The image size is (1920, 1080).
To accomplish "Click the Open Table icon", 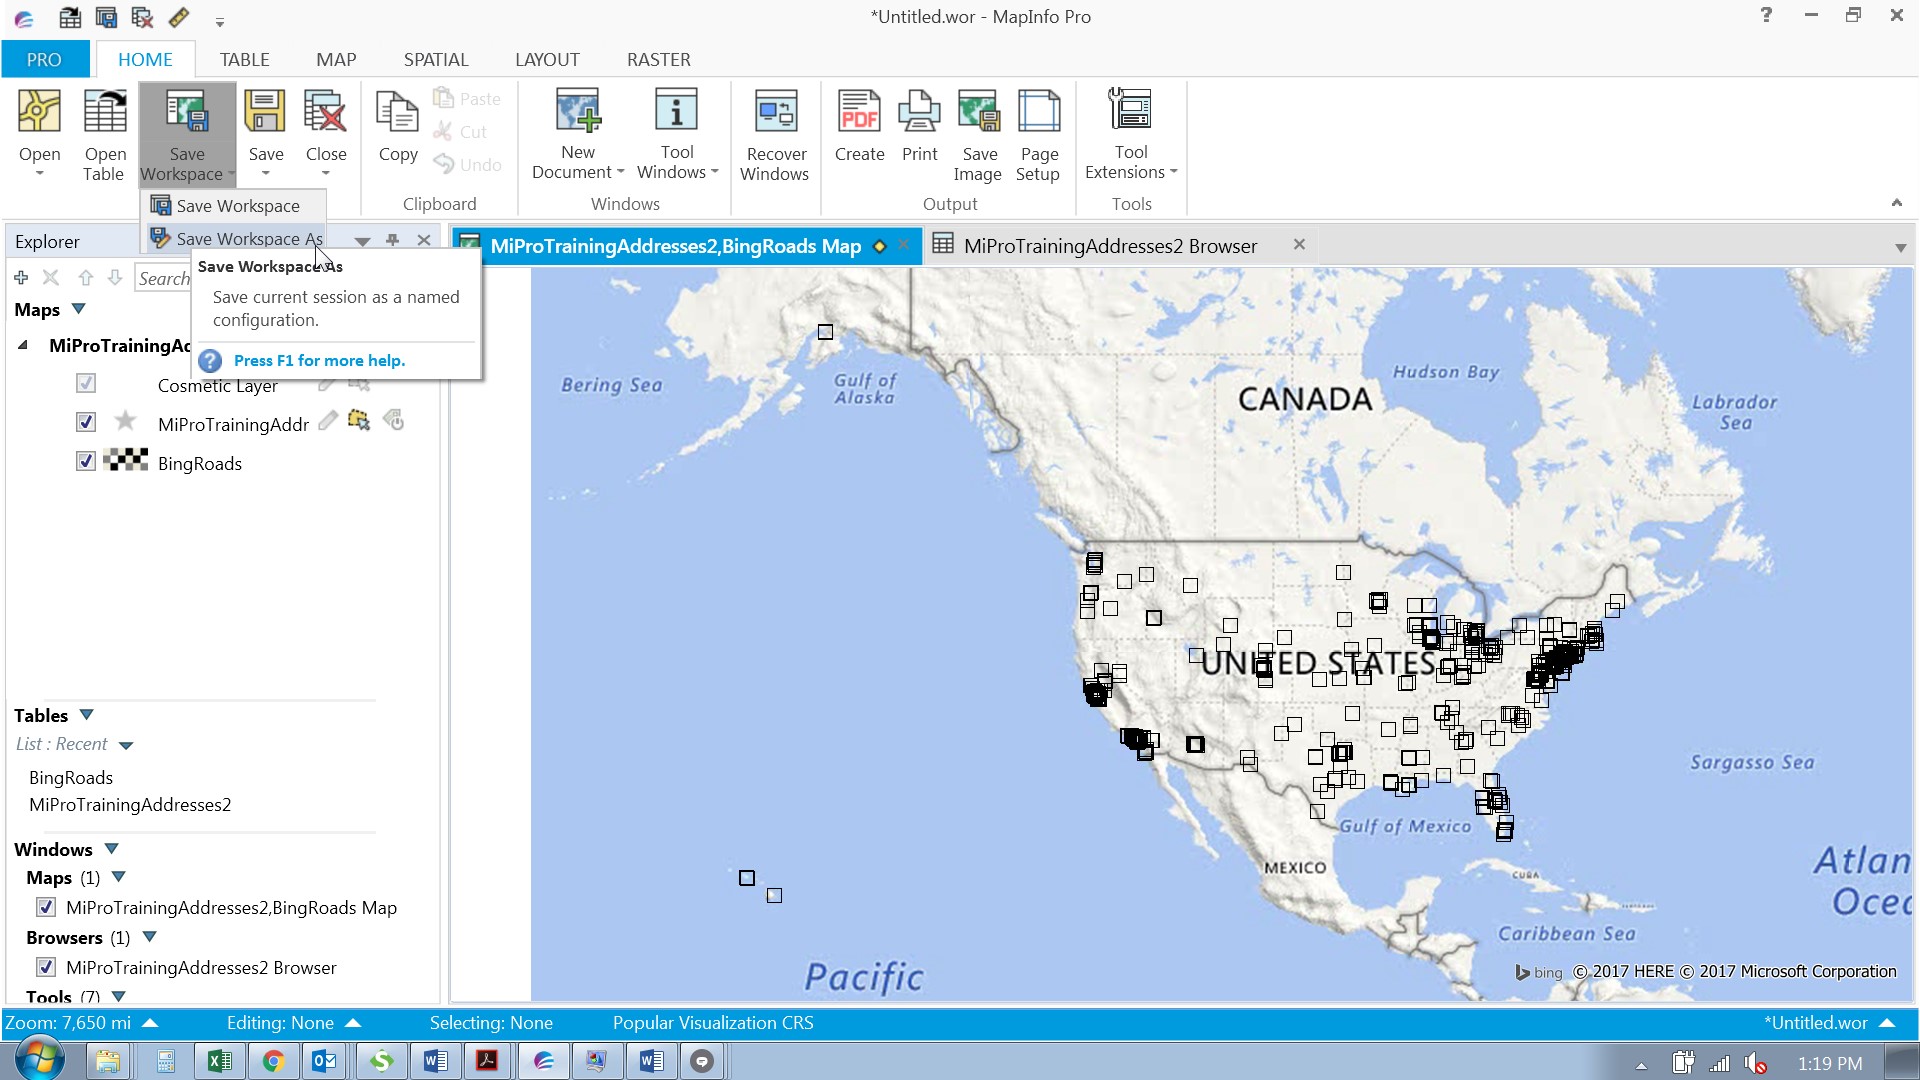I will pyautogui.click(x=104, y=112).
